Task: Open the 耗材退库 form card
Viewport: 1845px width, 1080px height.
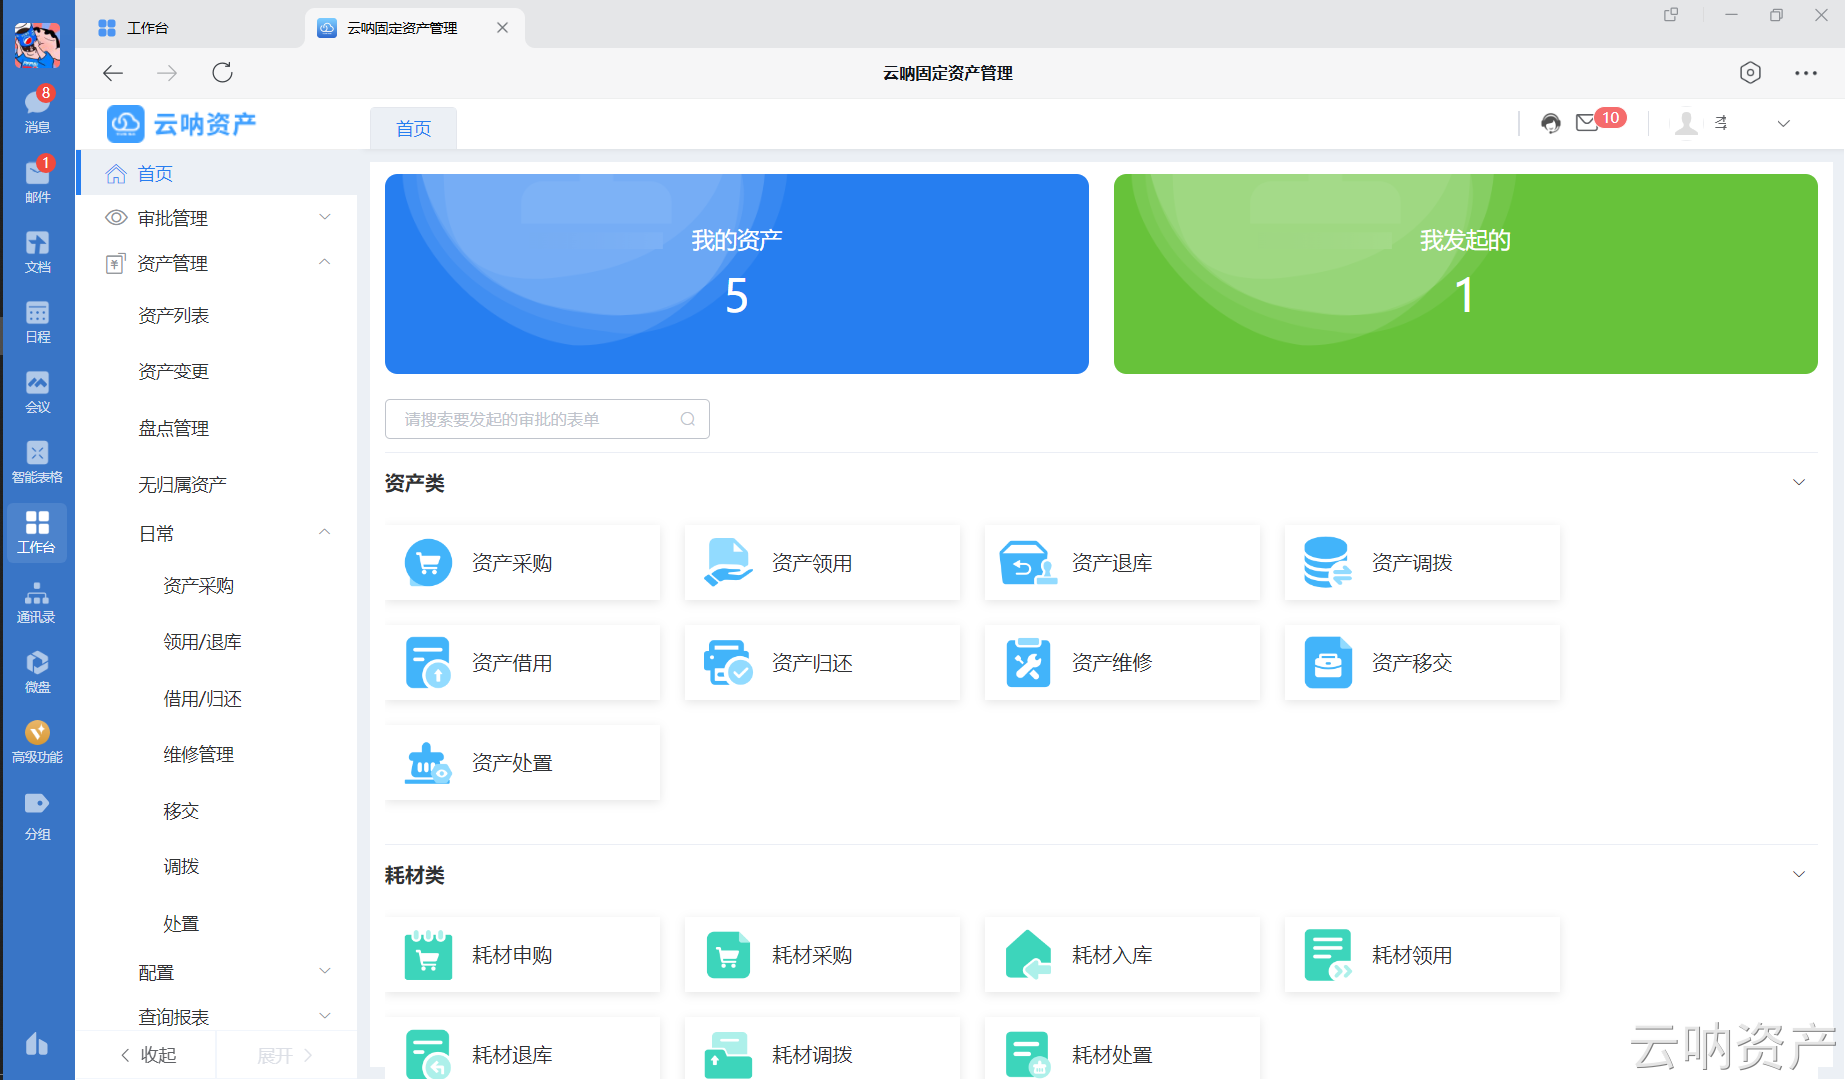Action: tap(522, 1049)
